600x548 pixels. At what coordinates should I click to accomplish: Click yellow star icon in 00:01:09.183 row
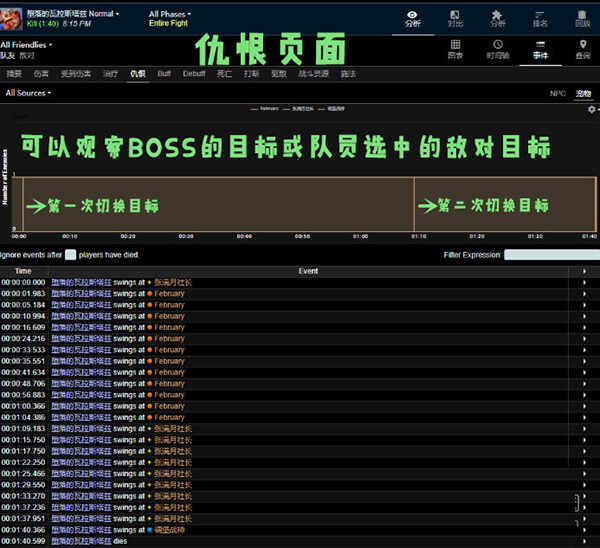pyautogui.click(x=150, y=429)
